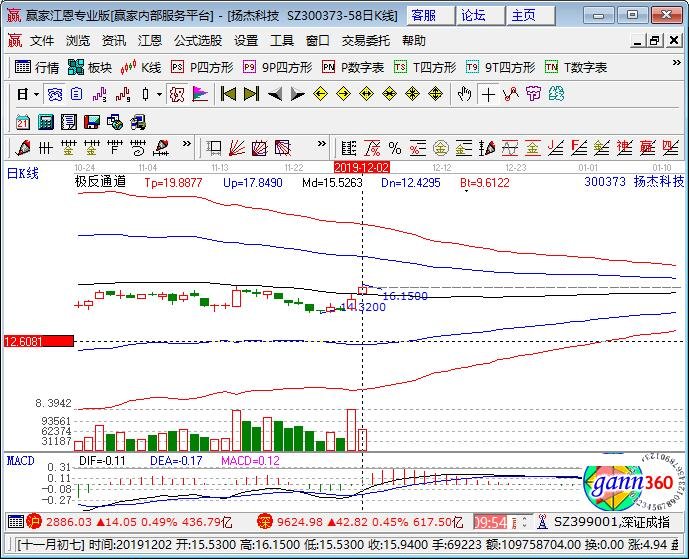
Task: Open the 文件 menu
Action: coord(42,41)
